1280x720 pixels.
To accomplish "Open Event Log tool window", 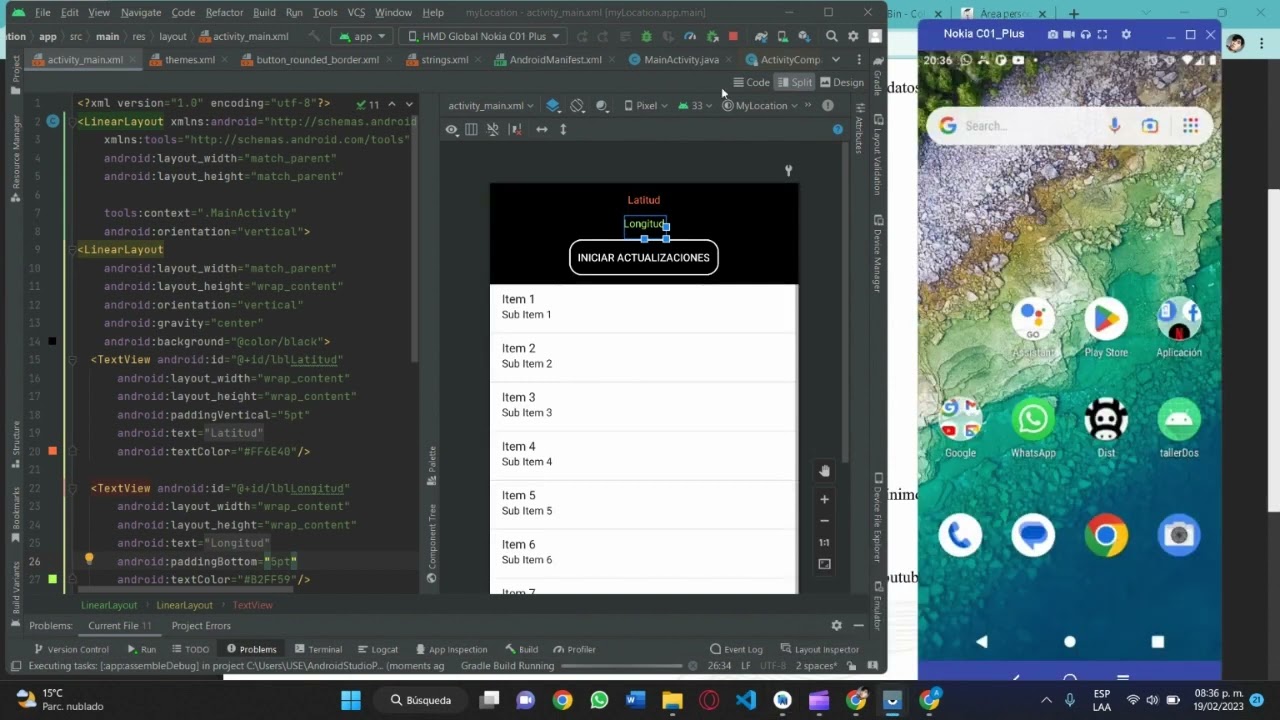I will [x=736, y=649].
